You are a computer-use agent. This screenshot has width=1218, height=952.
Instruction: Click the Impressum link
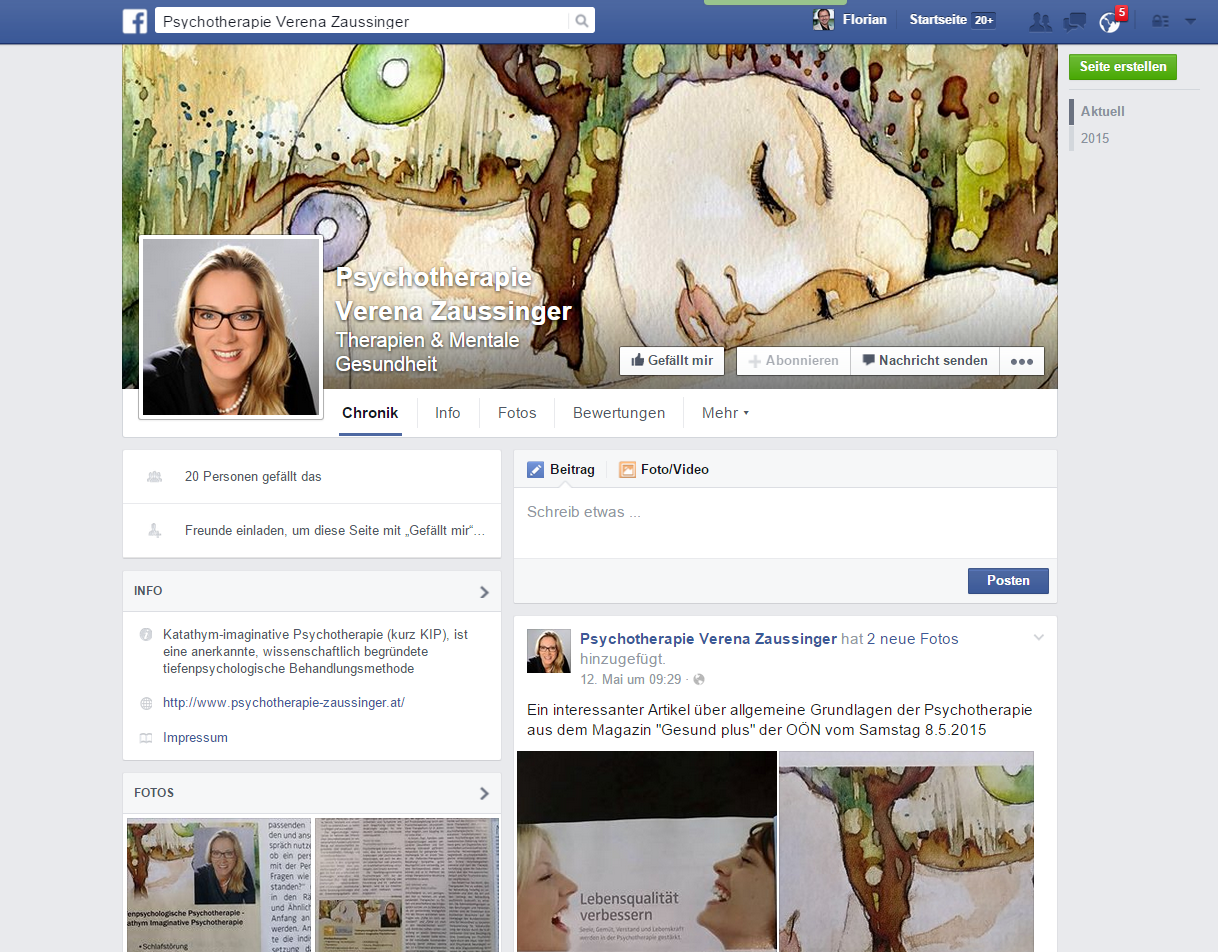tap(195, 738)
